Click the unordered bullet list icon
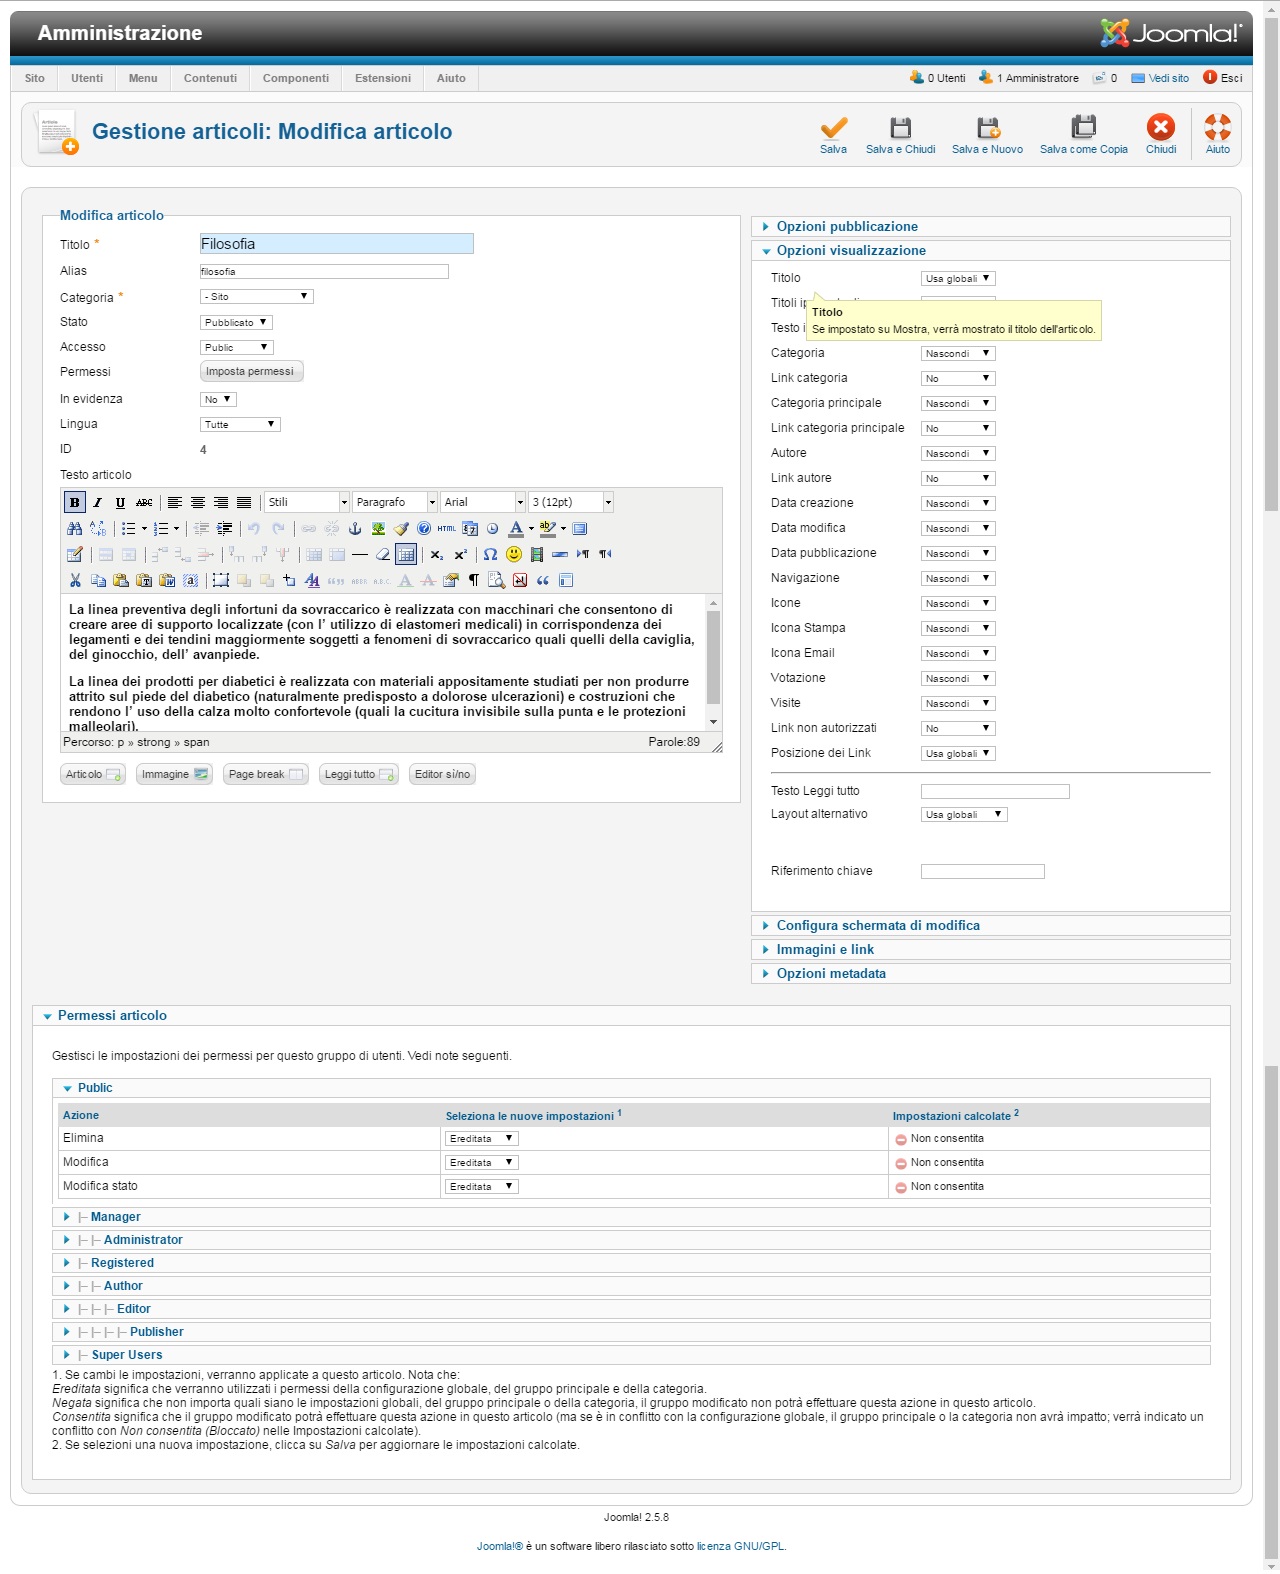 (x=129, y=528)
